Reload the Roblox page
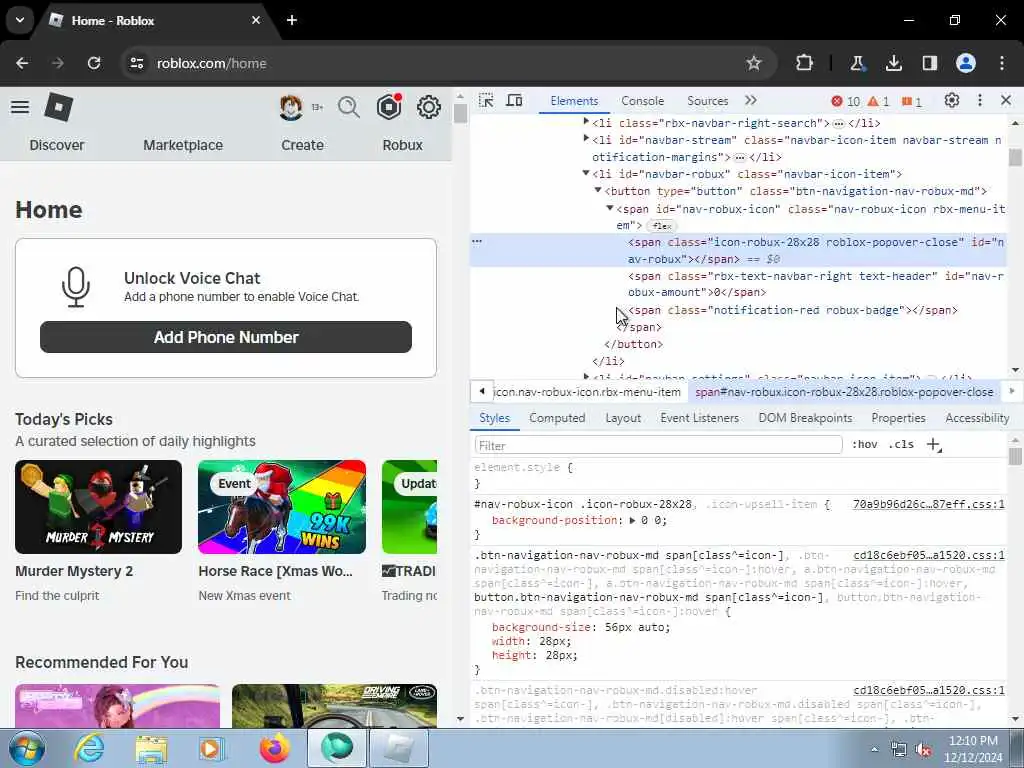 click(94, 63)
